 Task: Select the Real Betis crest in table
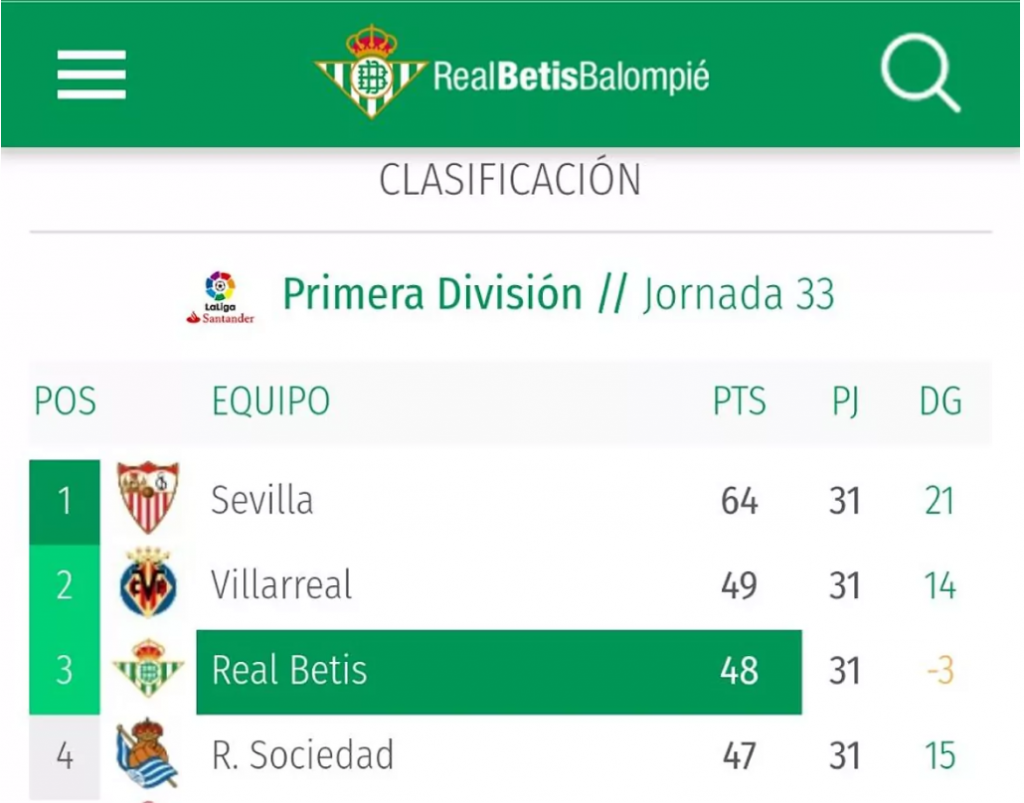(149, 668)
